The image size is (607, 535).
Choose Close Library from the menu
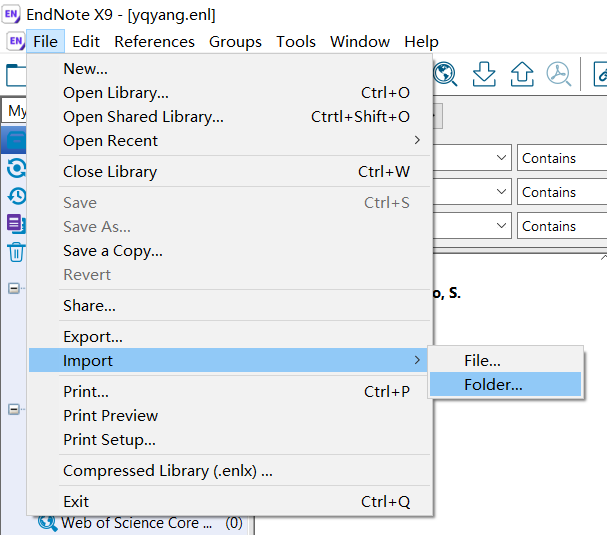pos(230,171)
